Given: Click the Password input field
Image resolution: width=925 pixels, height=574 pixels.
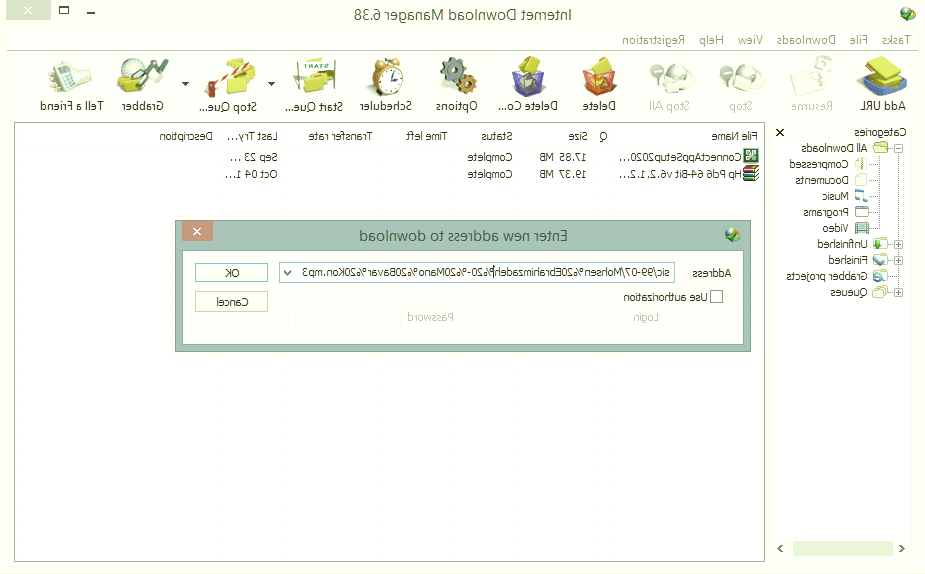Looking at the screenshot, I should click(344, 317).
